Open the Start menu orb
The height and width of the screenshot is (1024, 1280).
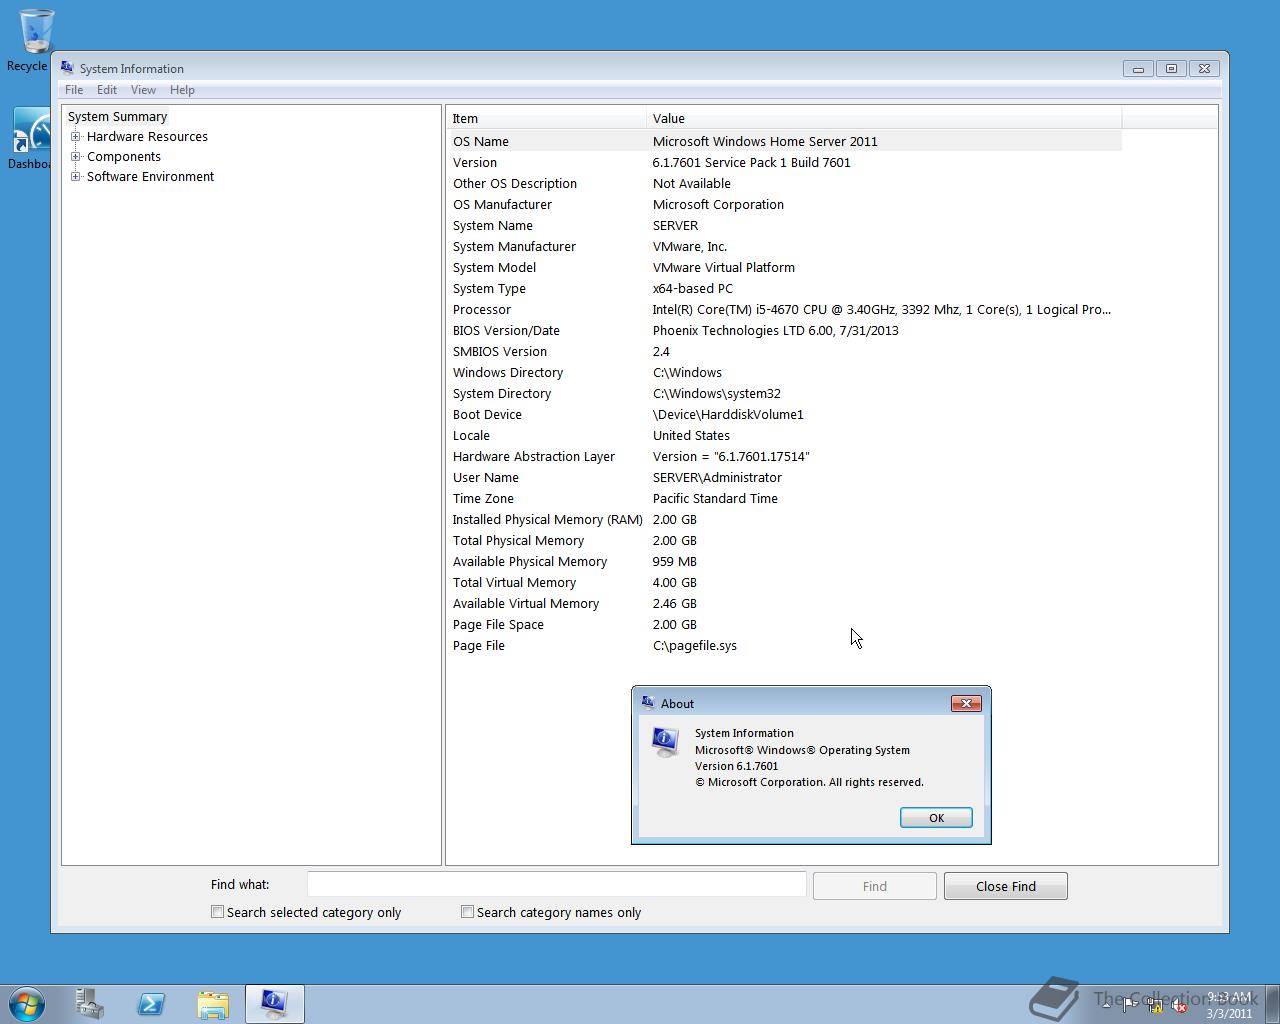(x=27, y=1004)
